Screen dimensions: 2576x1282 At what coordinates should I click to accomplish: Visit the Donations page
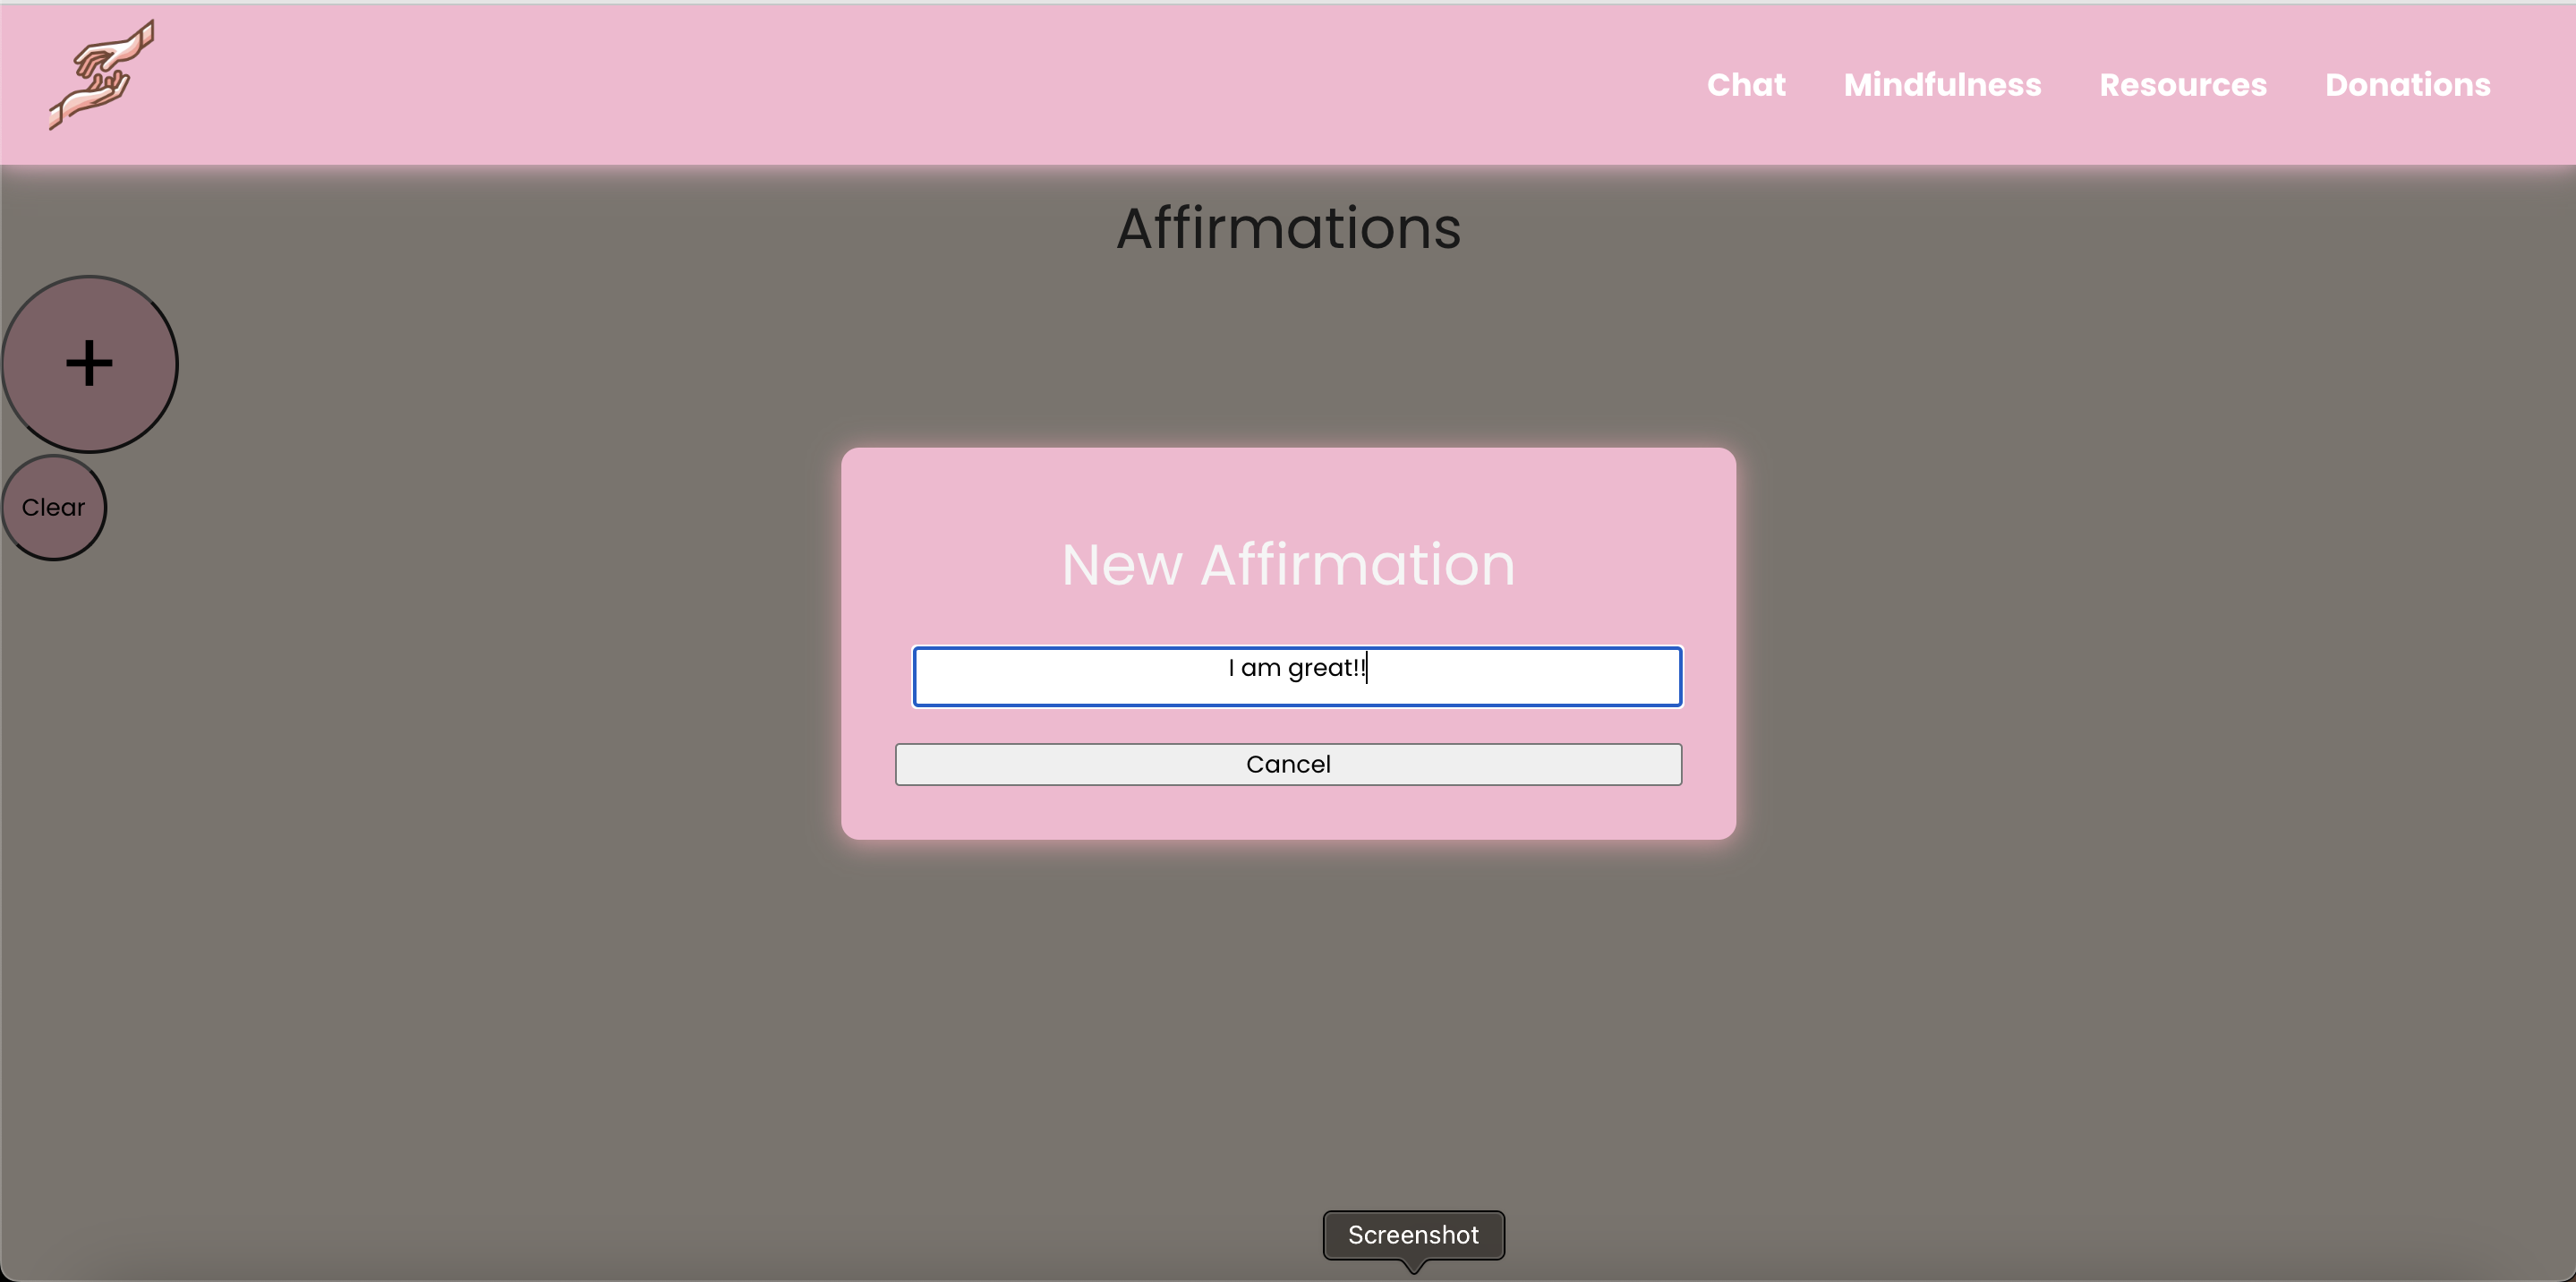(2407, 85)
